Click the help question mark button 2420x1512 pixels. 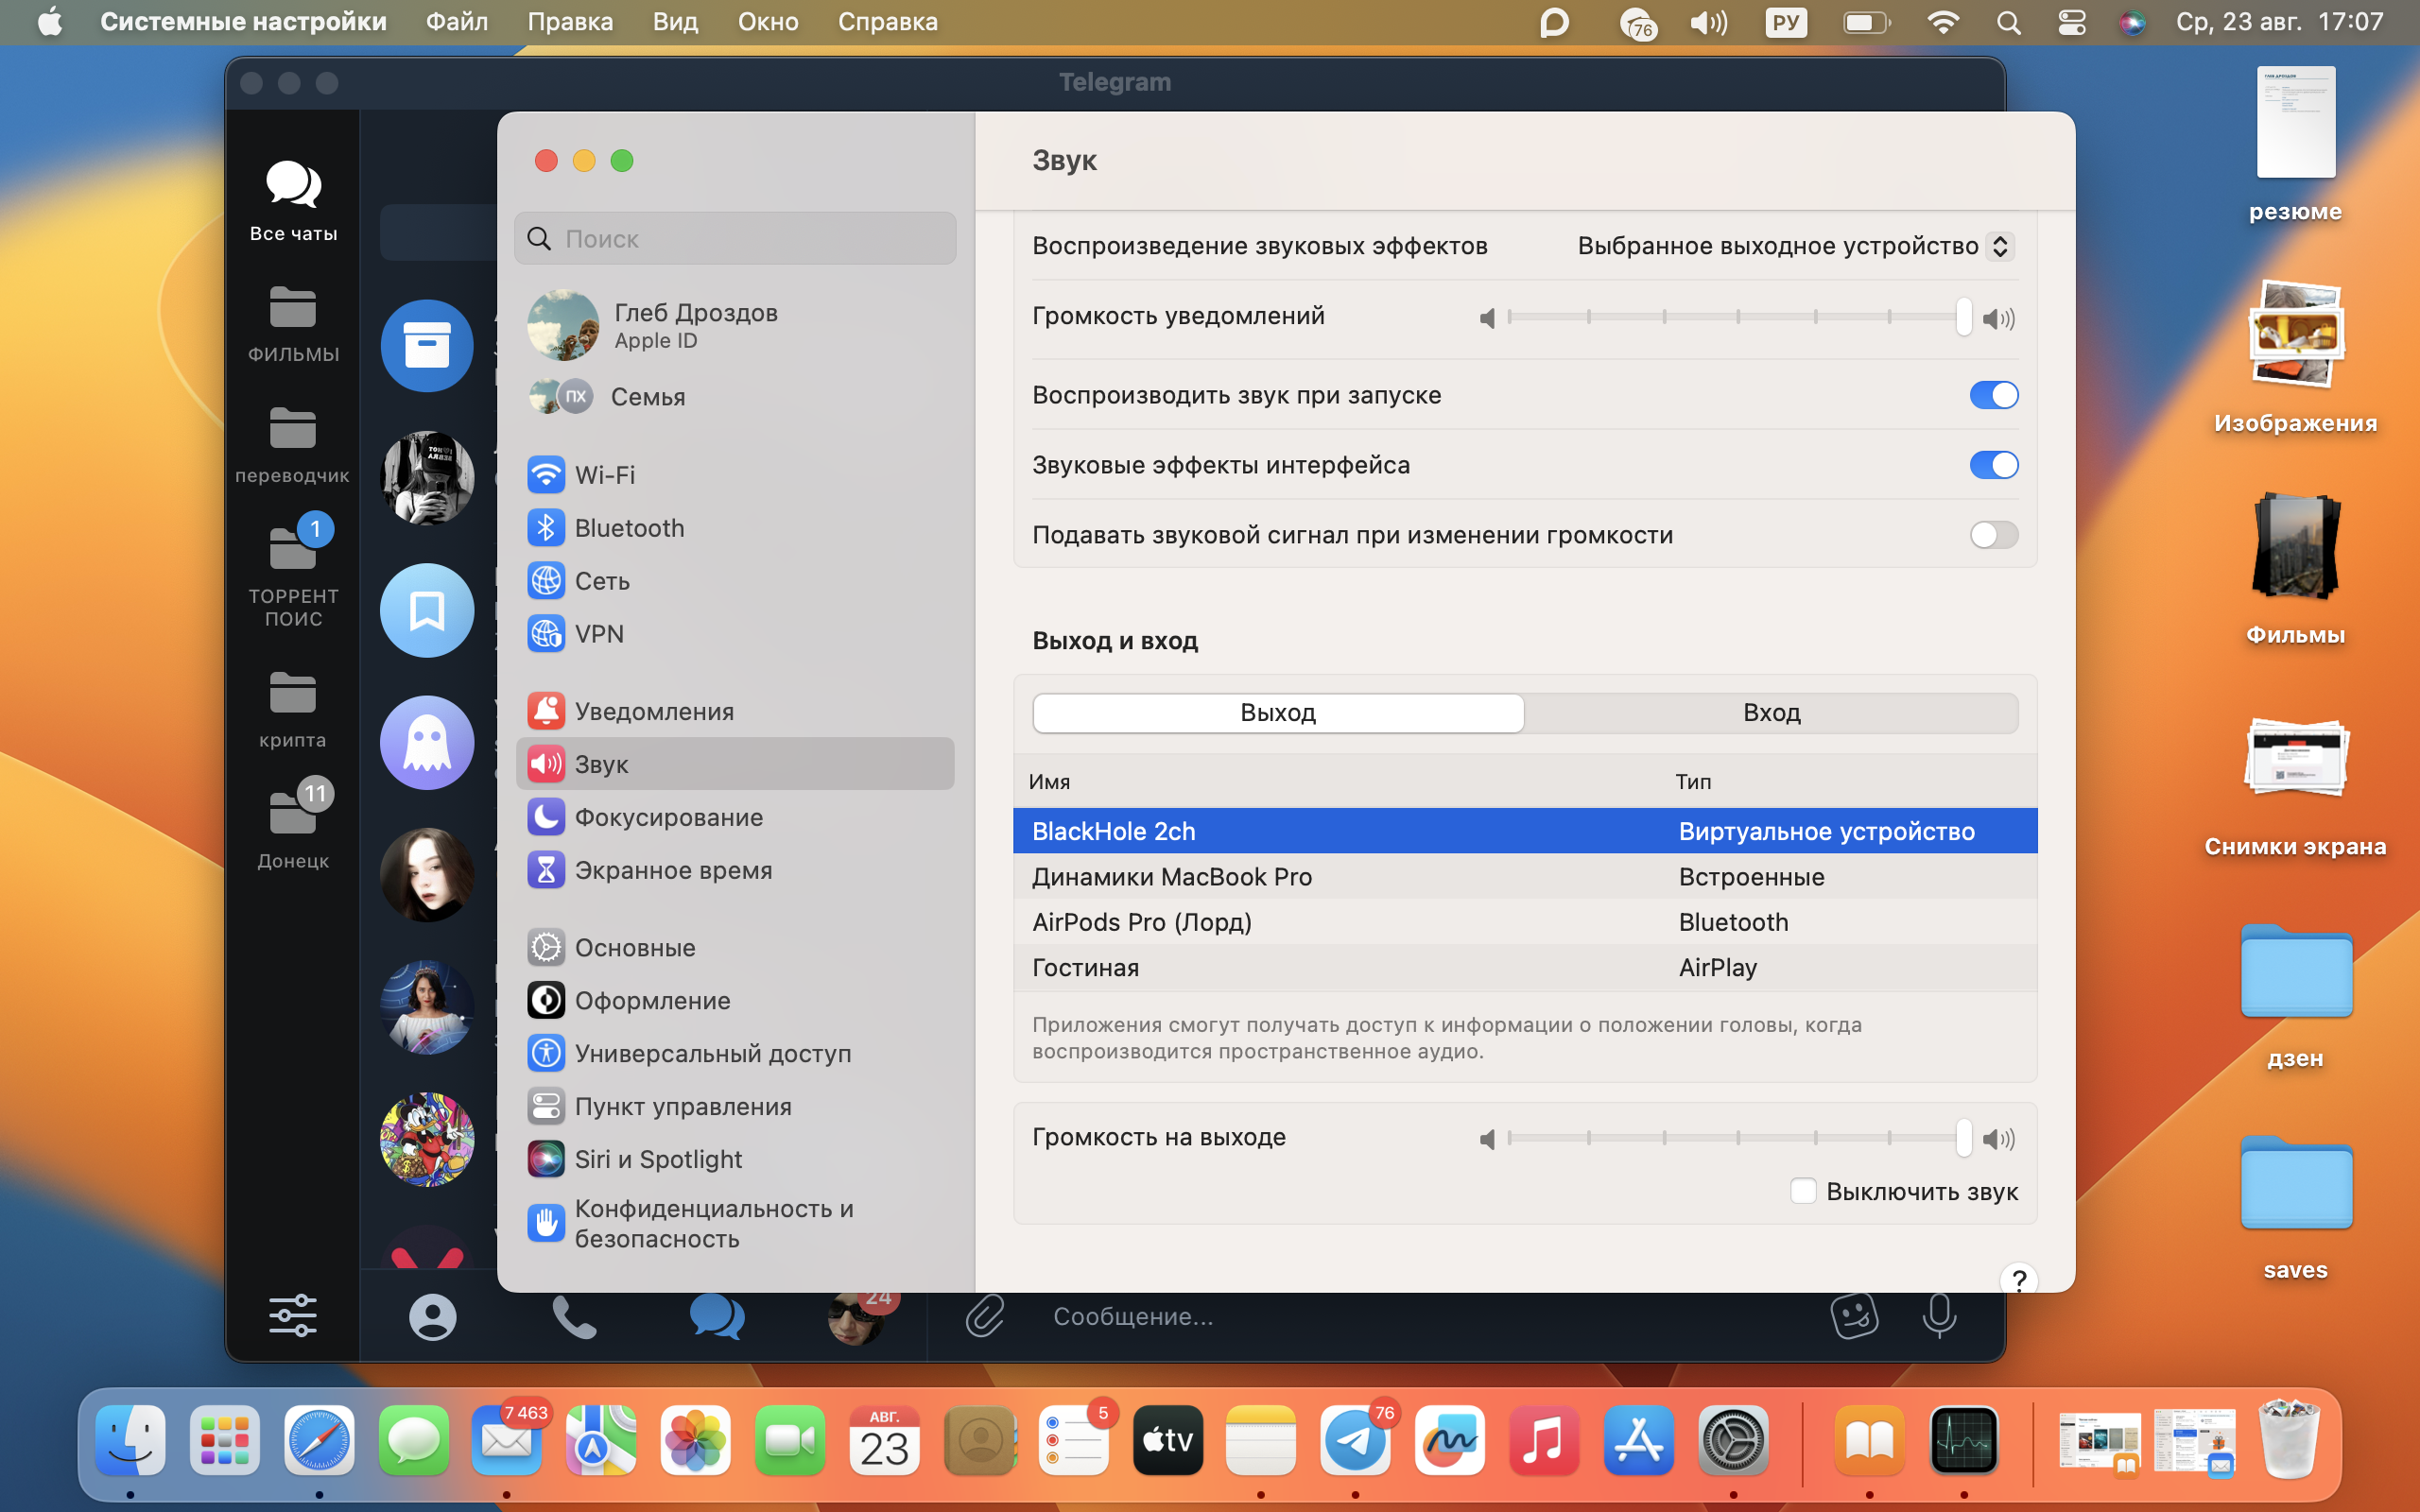pos(2018,1280)
